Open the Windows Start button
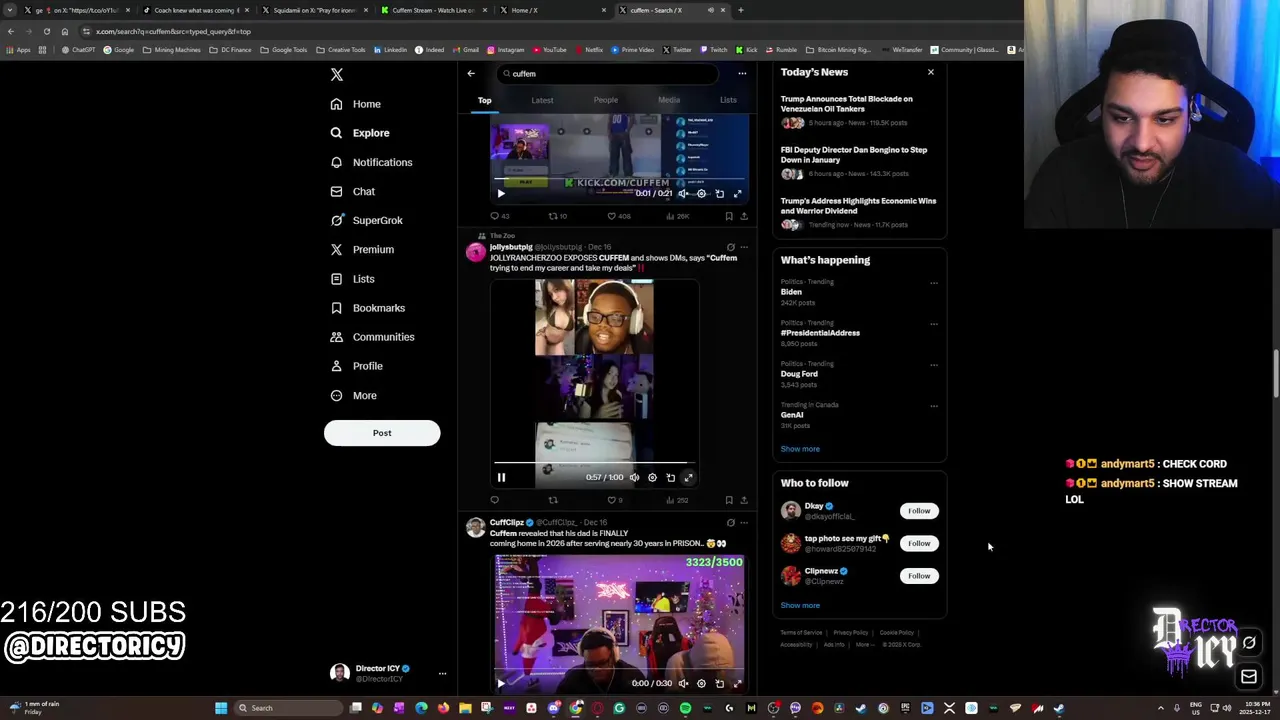This screenshot has height=720, width=1280. coord(221,708)
